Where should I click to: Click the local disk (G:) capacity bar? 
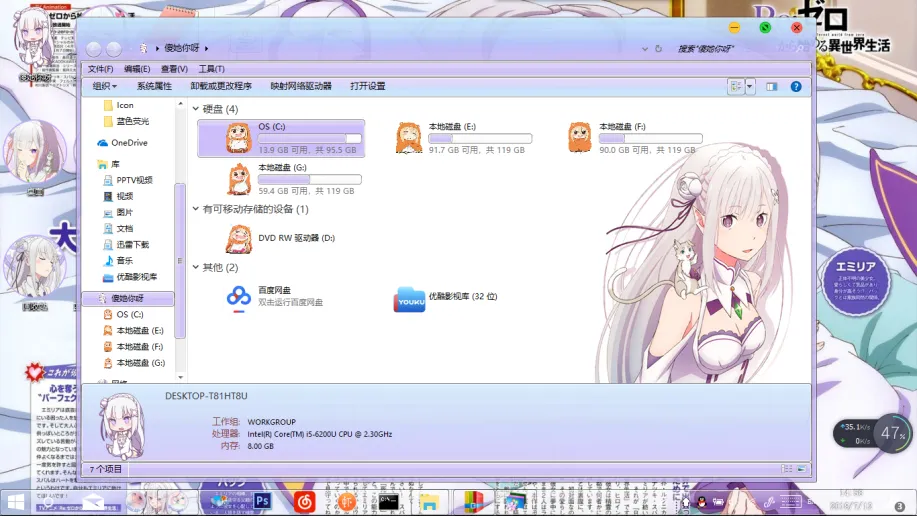(310, 179)
